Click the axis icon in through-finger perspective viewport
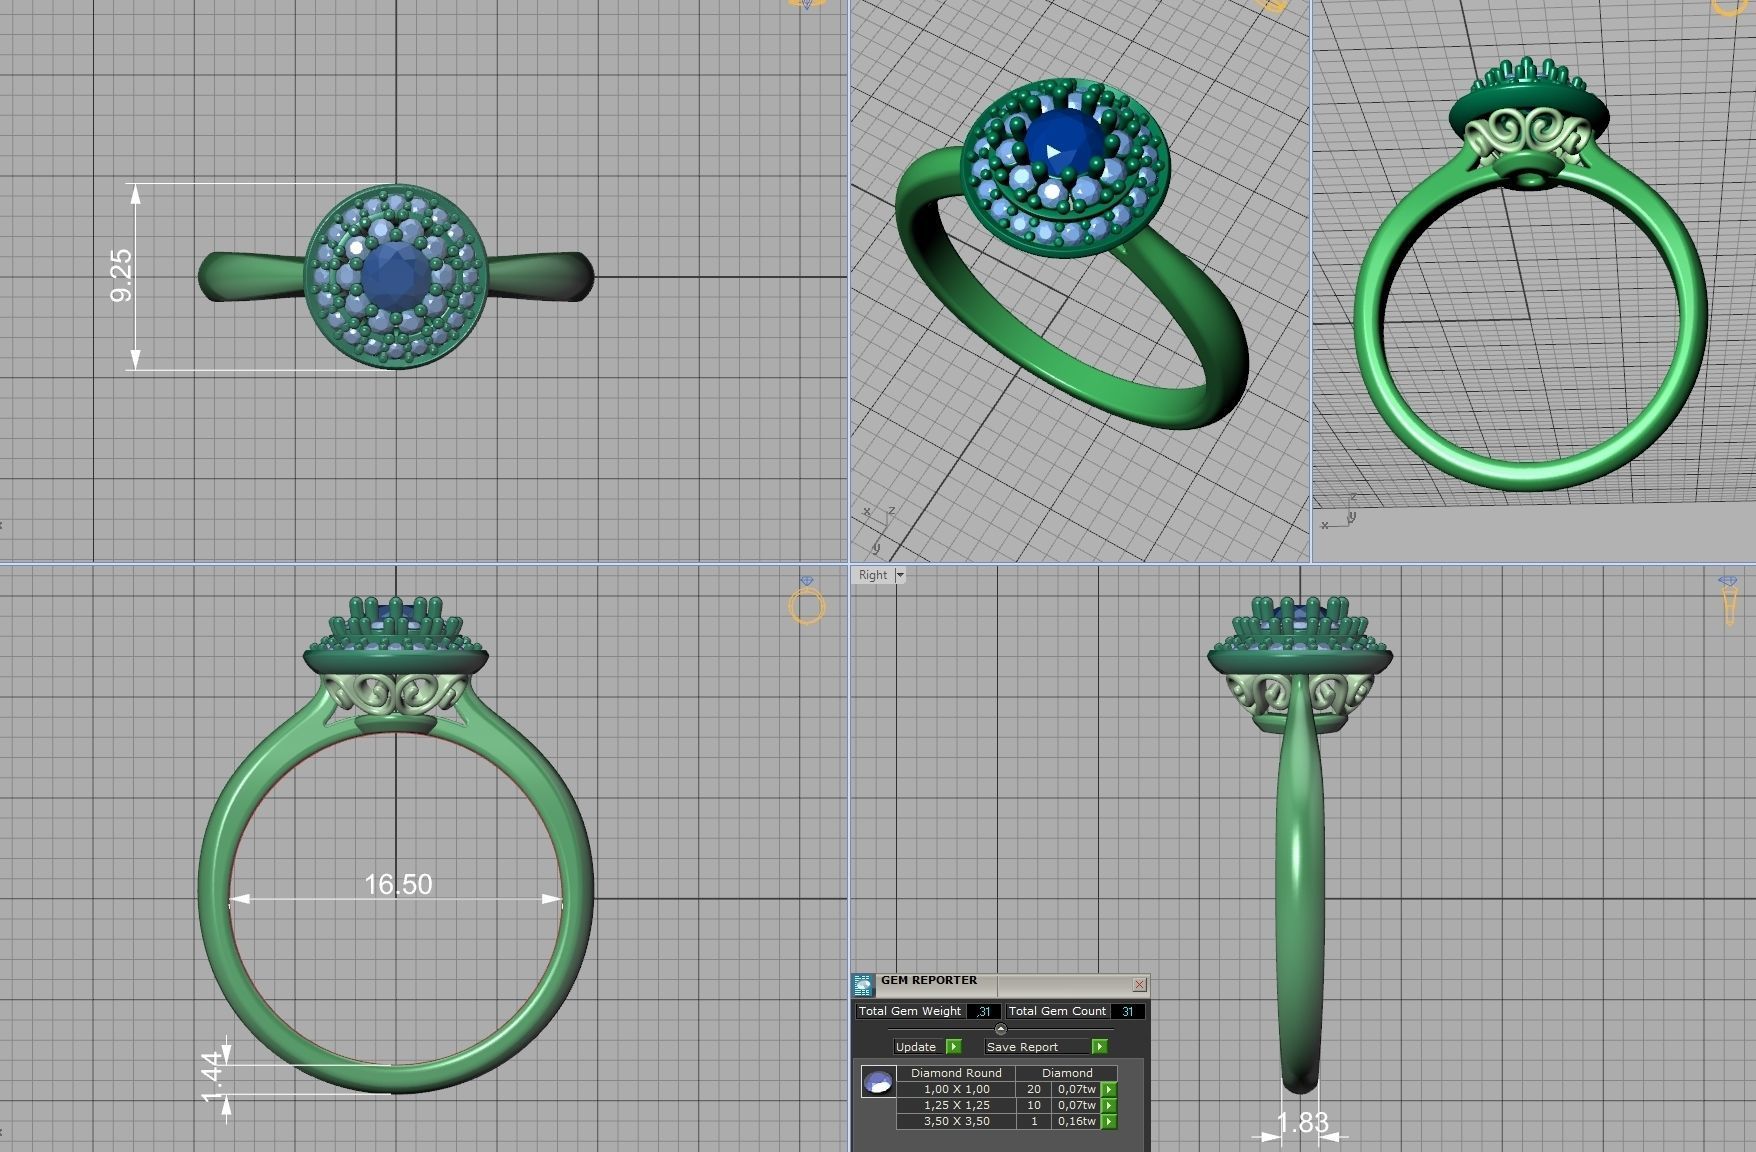The height and width of the screenshot is (1152, 1756). pyautogui.click(x=1338, y=511)
